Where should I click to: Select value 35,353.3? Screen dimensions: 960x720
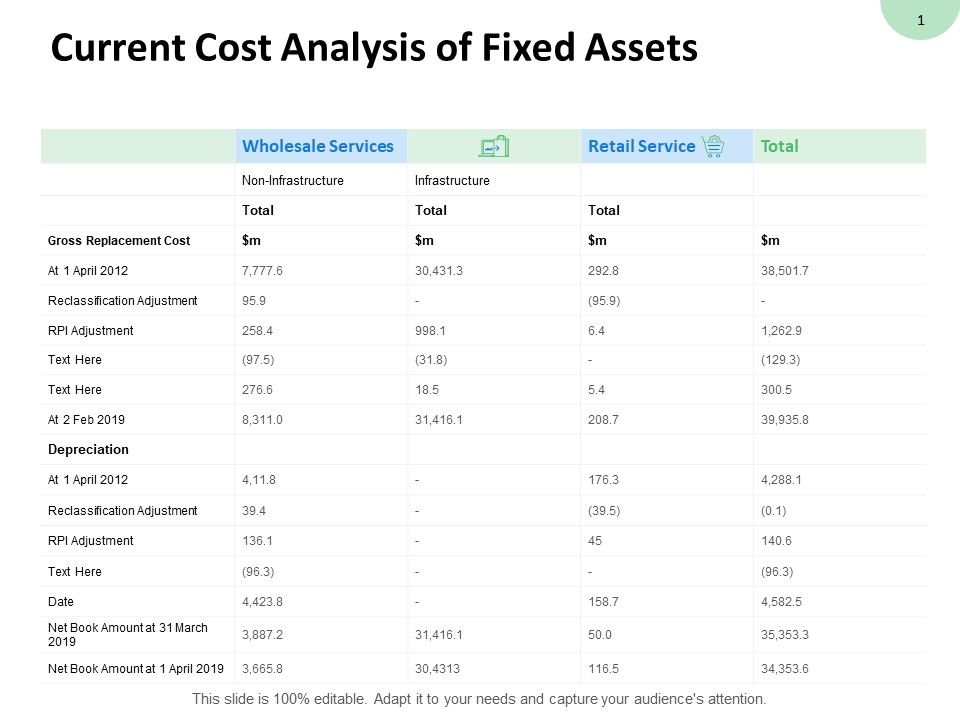coord(784,635)
